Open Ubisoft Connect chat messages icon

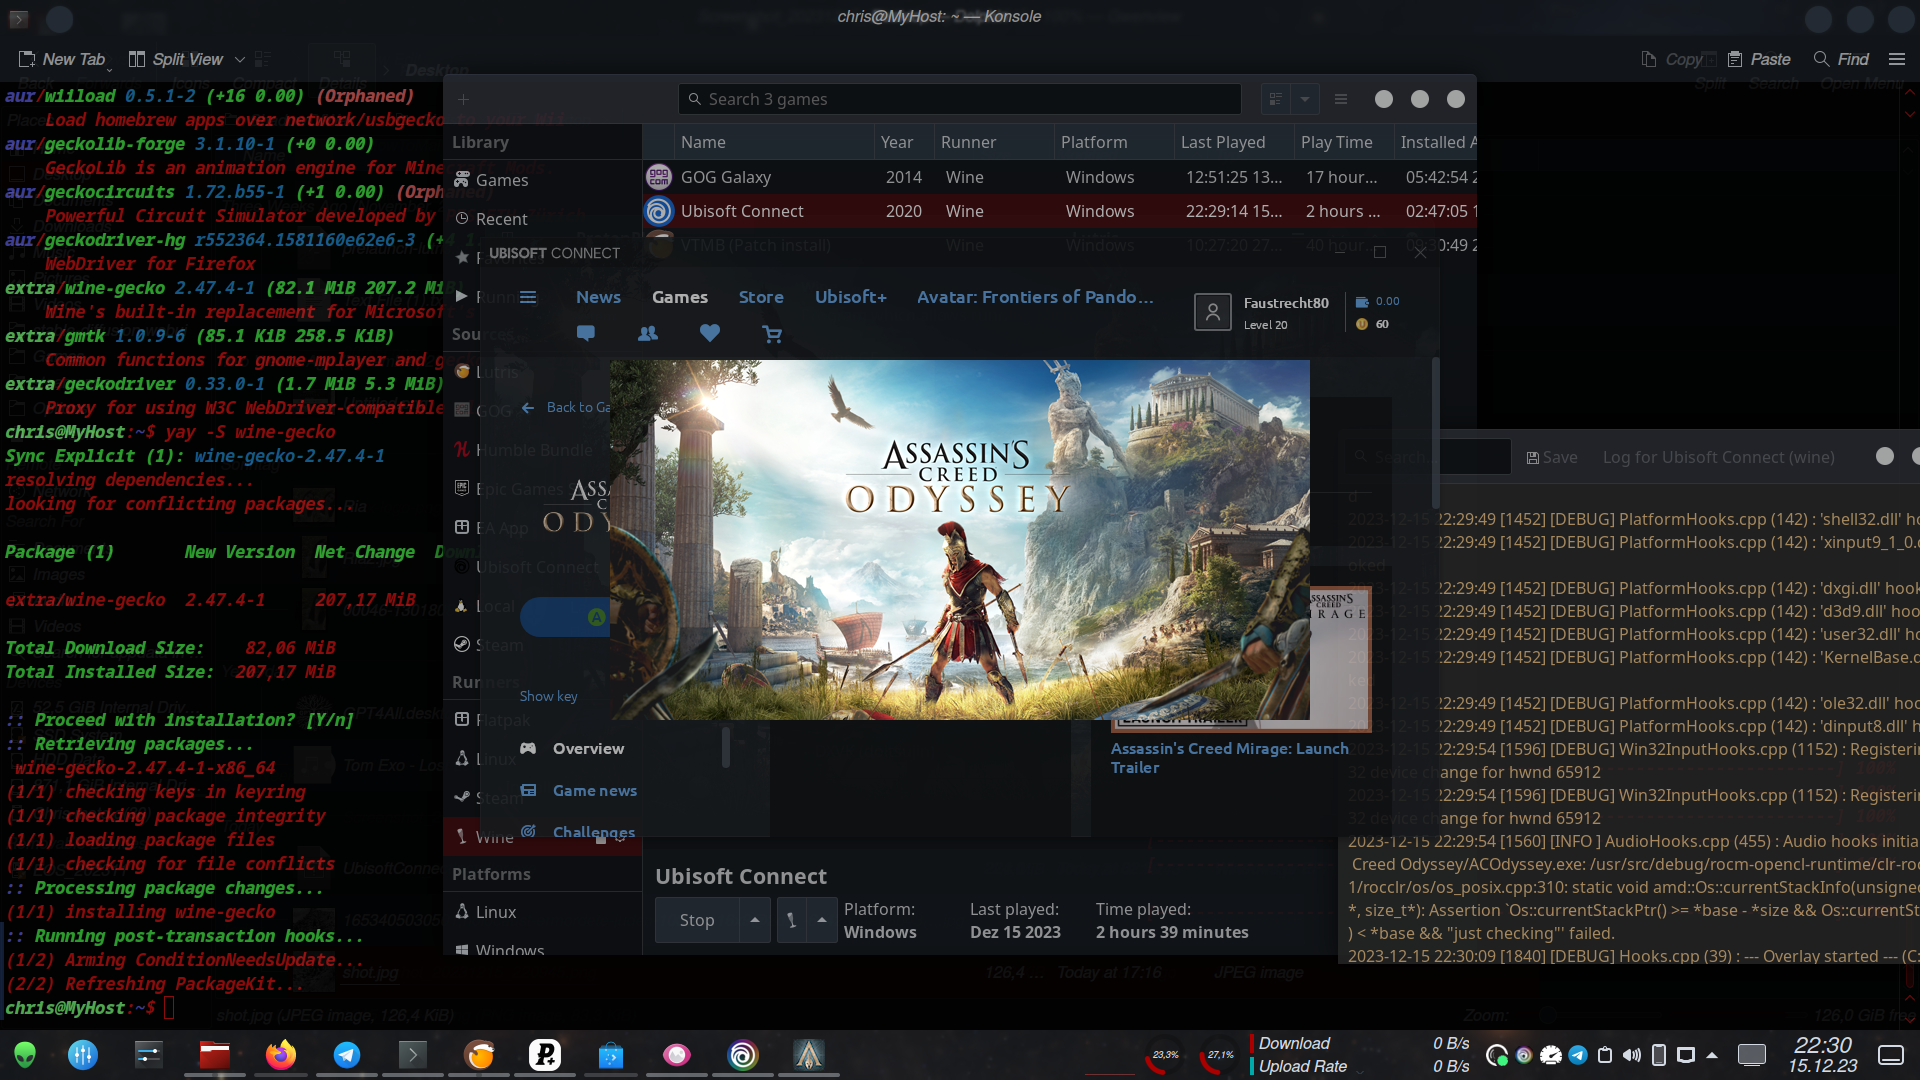point(586,333)
